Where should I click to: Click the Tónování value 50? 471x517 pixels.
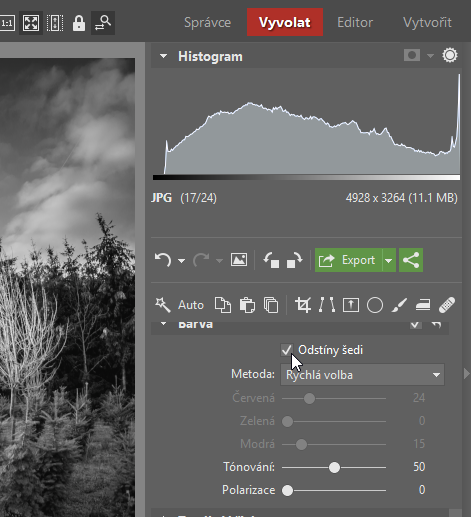point(419,467)
